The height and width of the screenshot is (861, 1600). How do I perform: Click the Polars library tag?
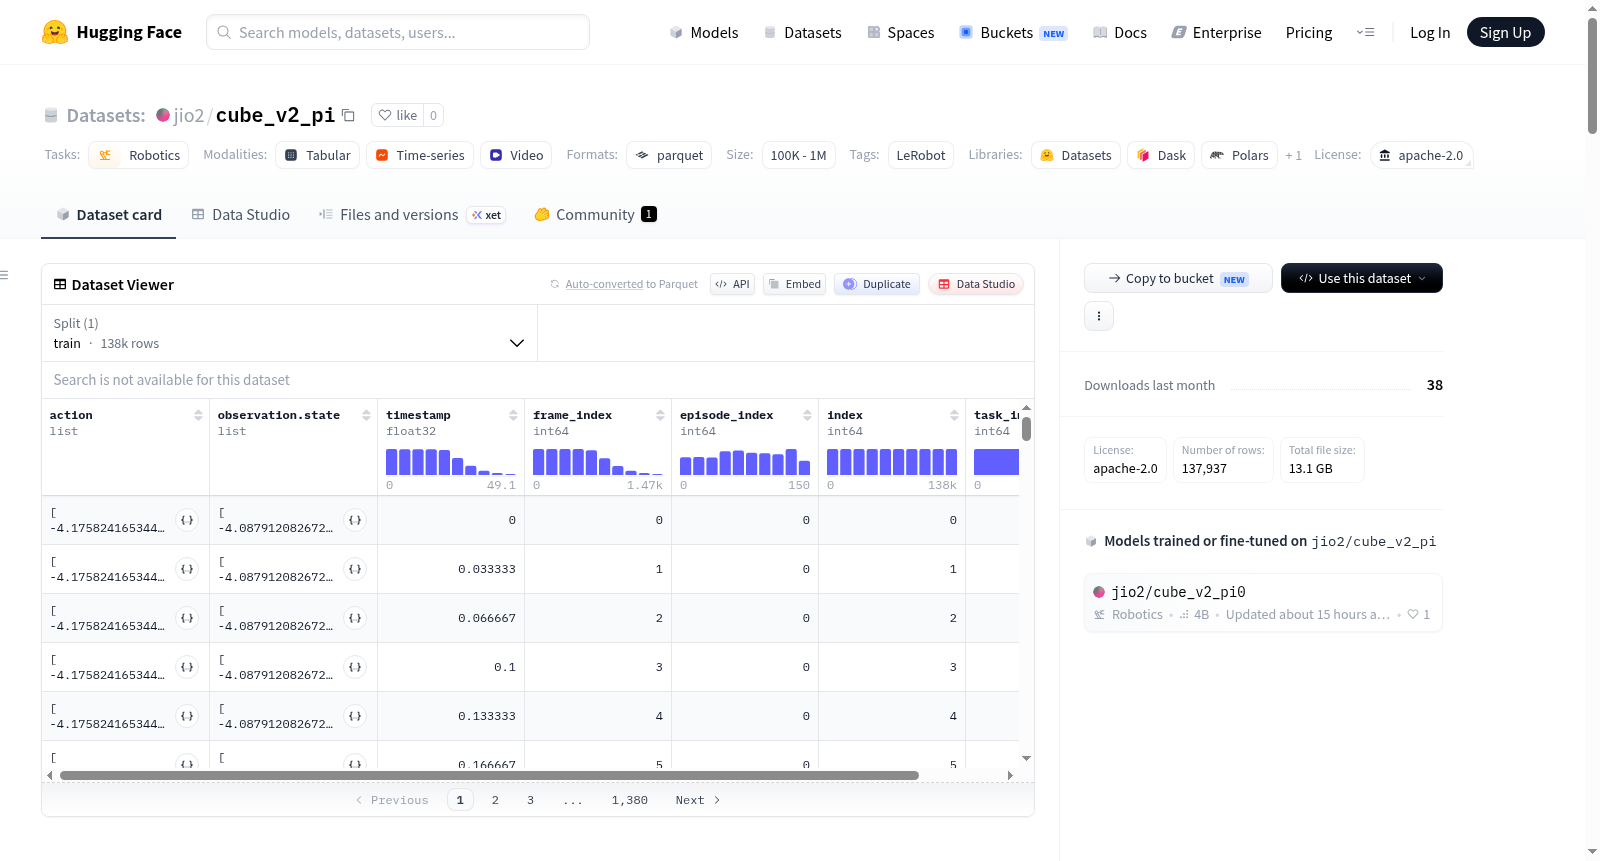(1239, 155)
